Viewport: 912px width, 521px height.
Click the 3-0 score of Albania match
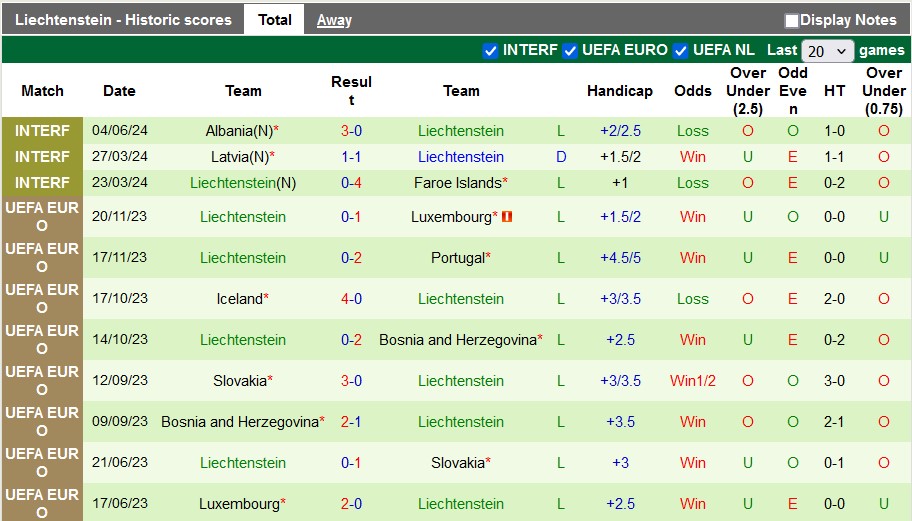[x=351, y=131]
